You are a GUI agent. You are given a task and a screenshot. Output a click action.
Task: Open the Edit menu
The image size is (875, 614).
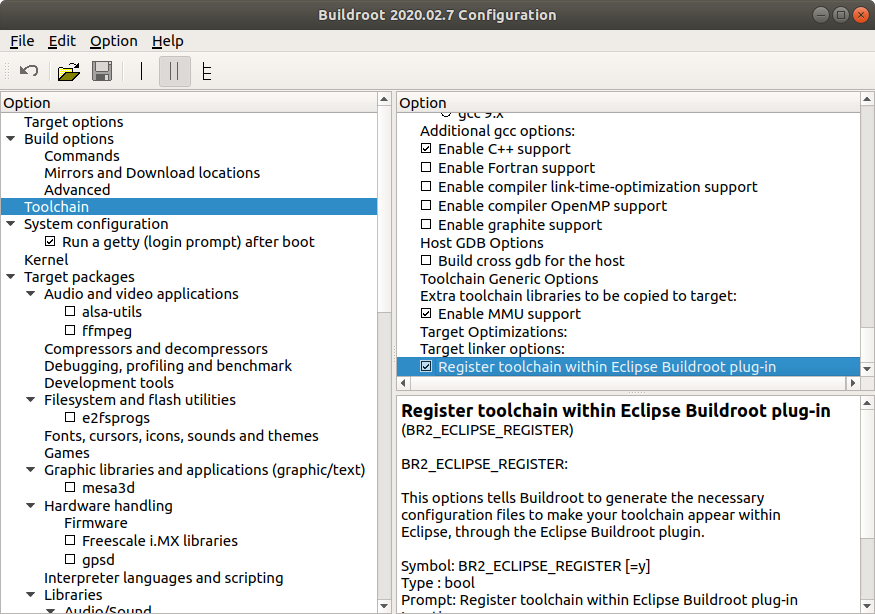tap(62, 41)
